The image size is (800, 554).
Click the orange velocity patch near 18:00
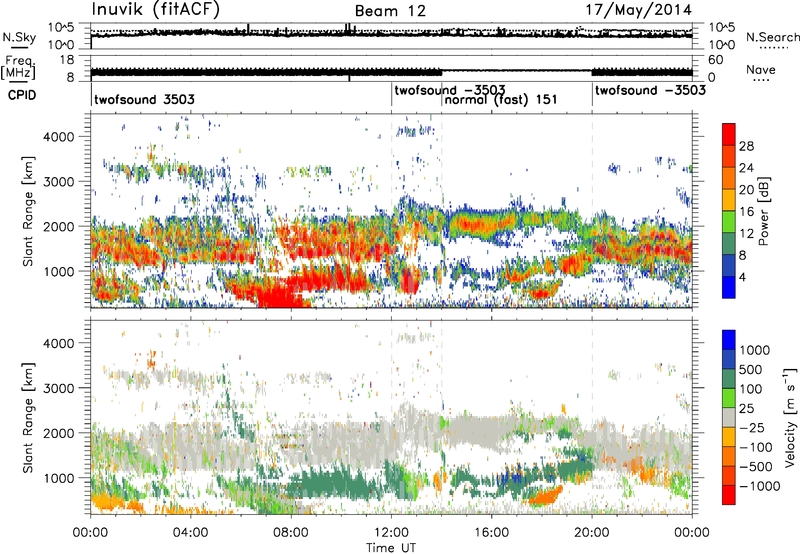tap(544, 495)
